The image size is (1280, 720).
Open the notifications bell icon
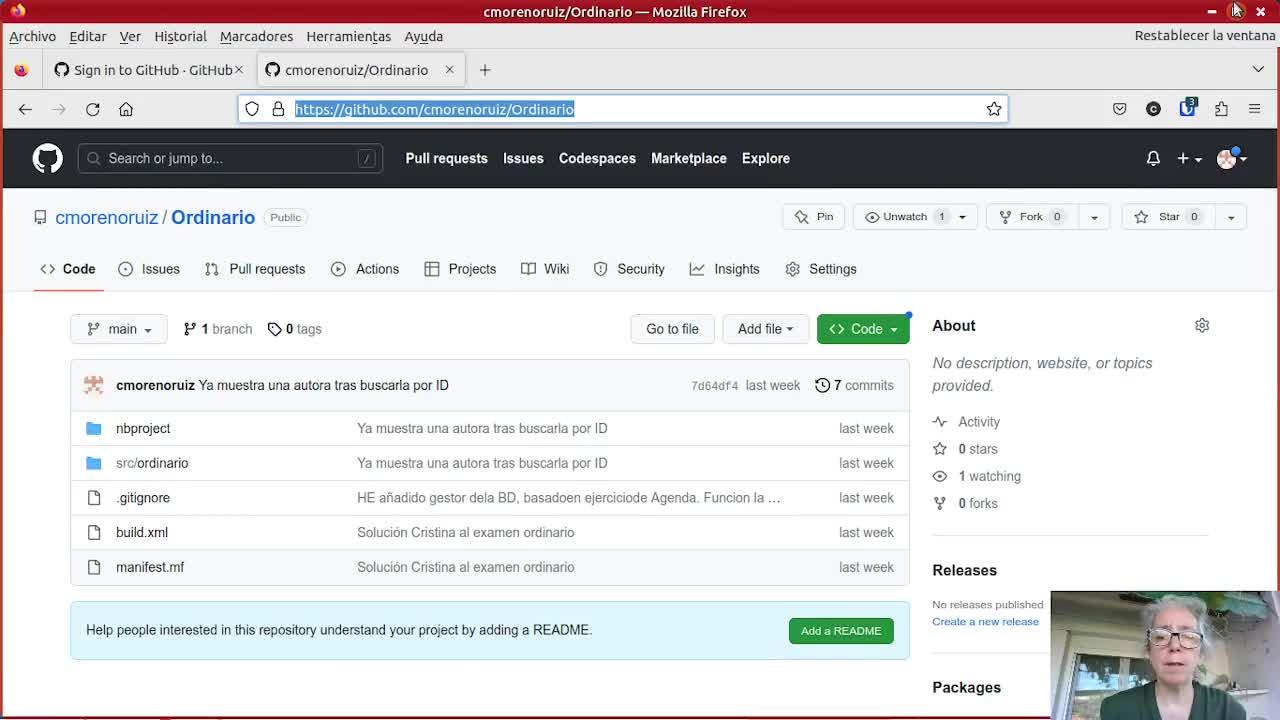[x=1153, y=158]
